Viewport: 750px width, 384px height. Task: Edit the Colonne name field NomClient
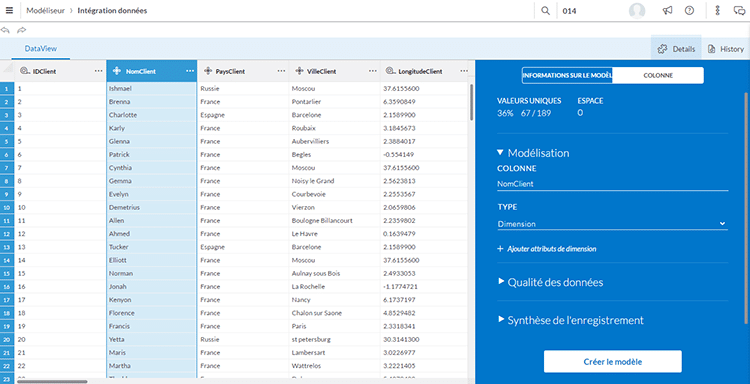pos(612,184)
